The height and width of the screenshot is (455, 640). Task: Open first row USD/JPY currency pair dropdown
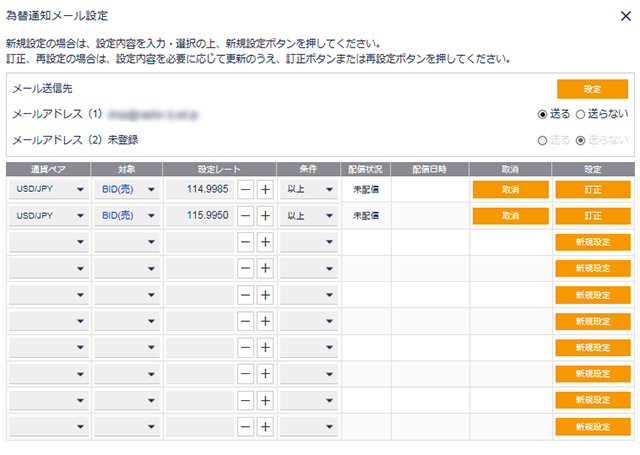pyautogui.click(x=48, y=188)
